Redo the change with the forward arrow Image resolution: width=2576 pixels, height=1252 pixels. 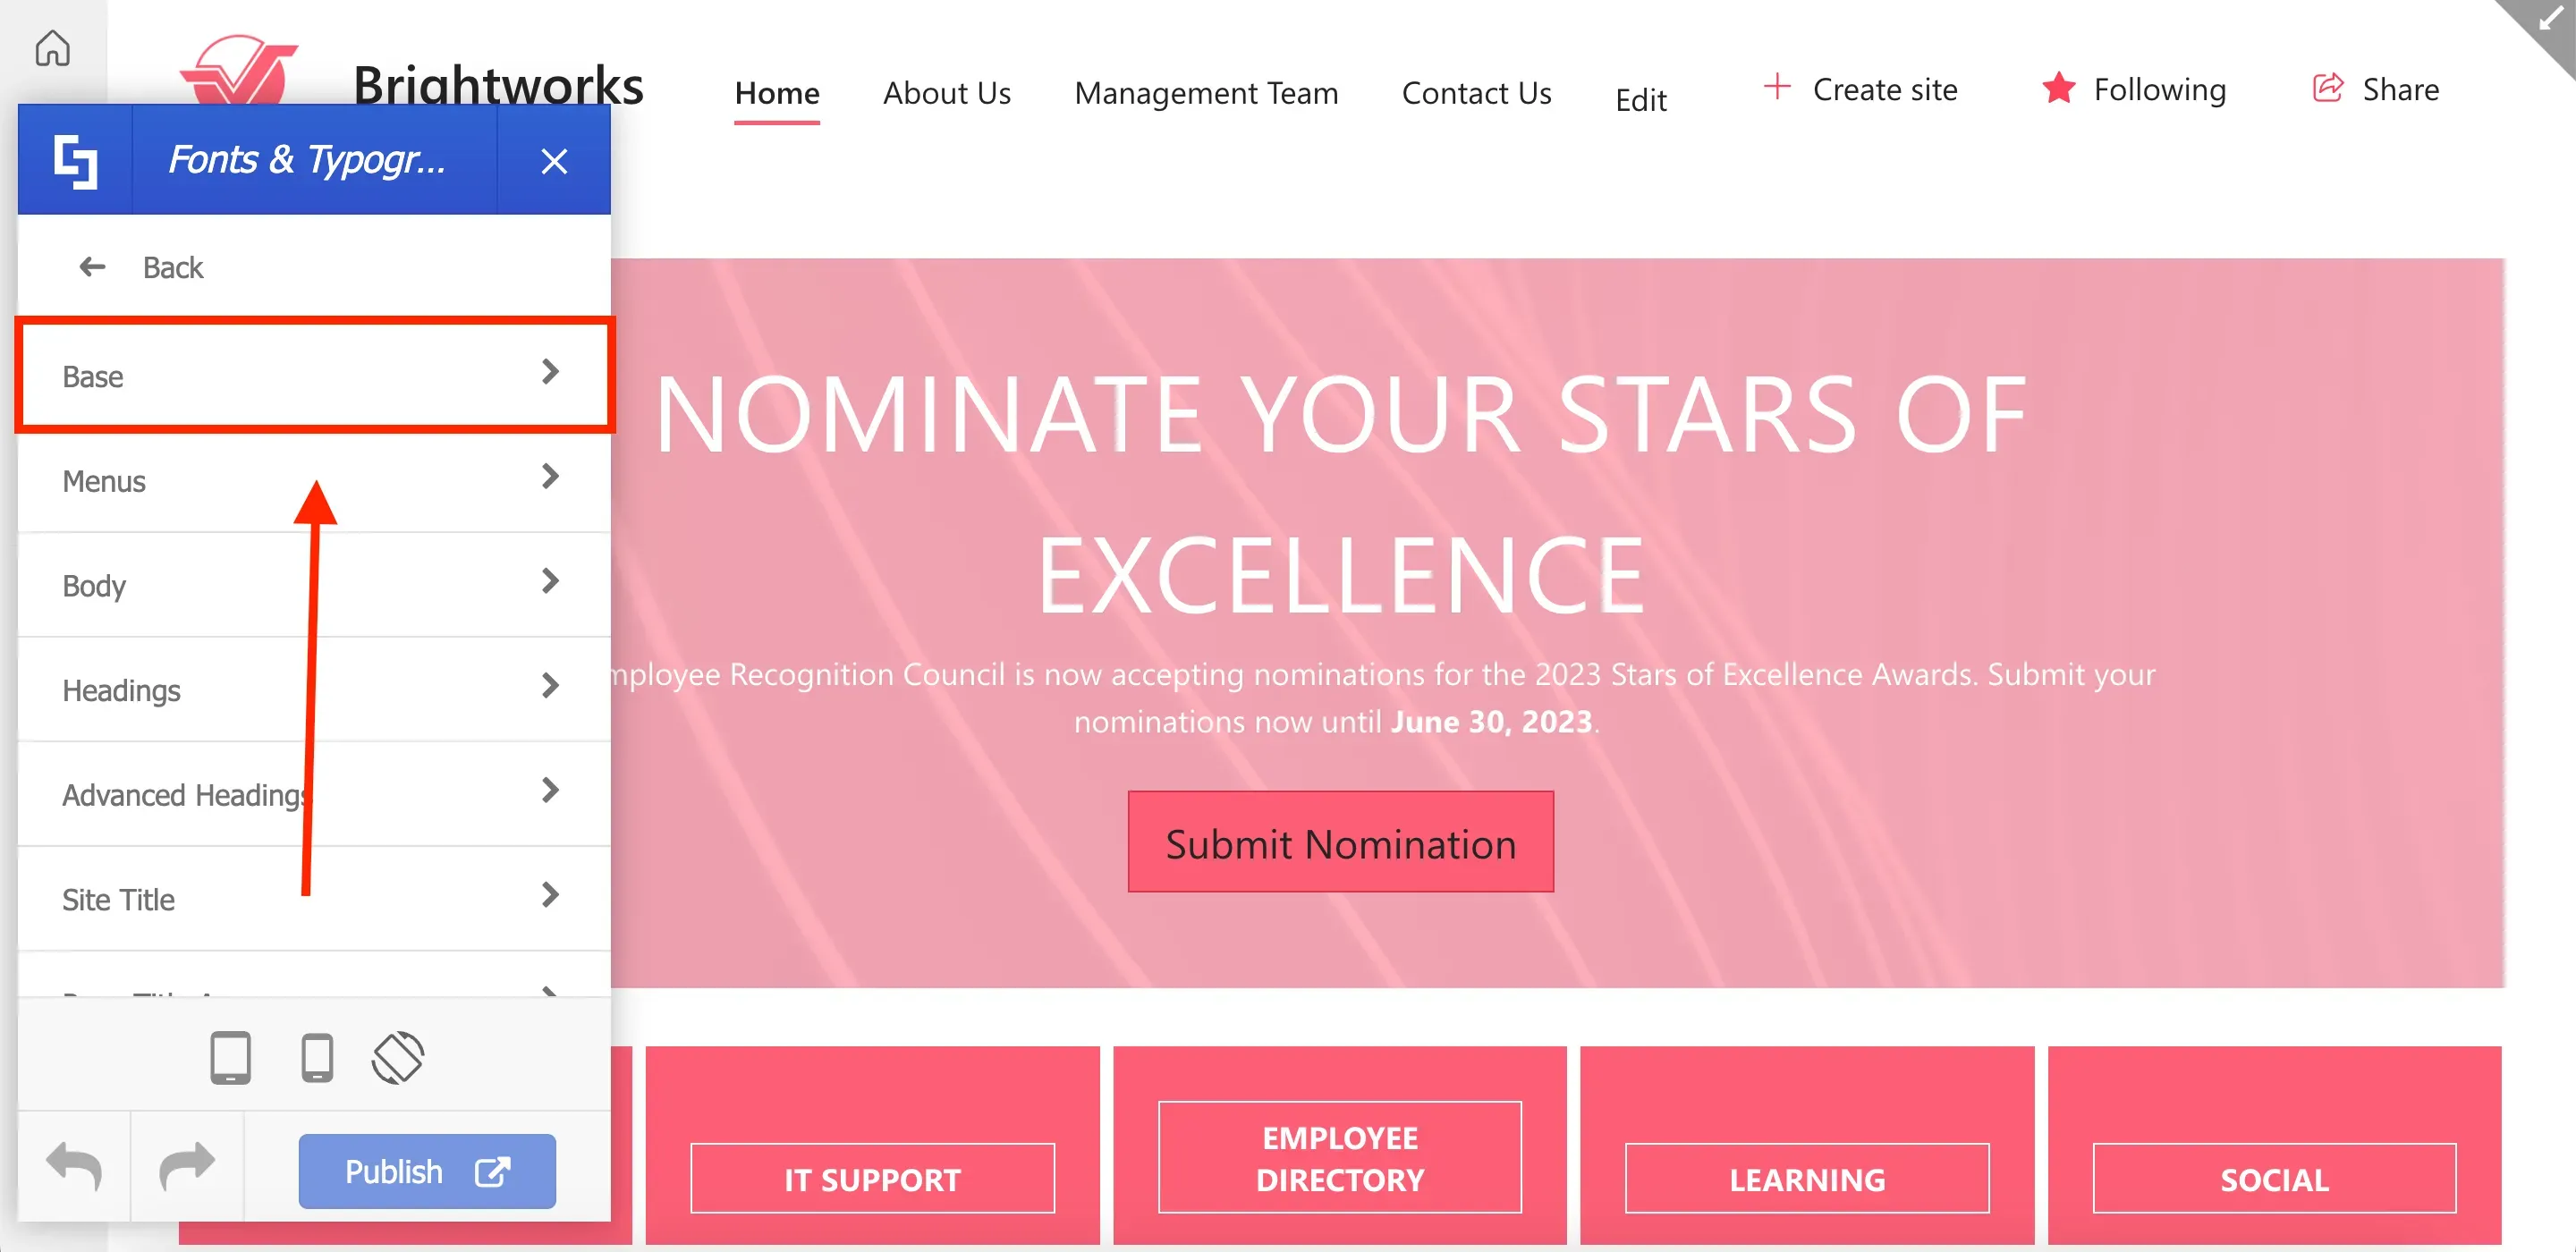click(x=187, y=1166)
